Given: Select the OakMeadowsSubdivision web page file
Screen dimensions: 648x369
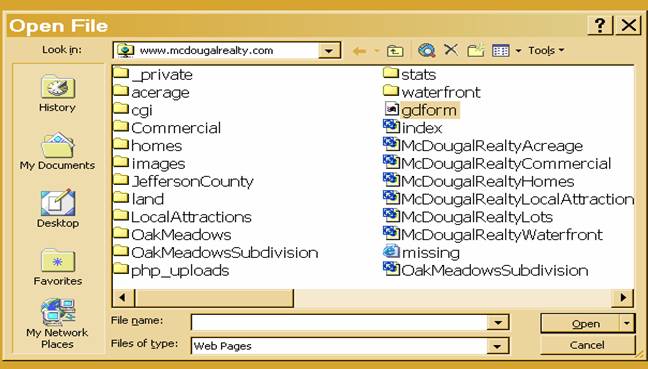Looking at the screenshot, I should pyautogui.click(x=486, y=271).
